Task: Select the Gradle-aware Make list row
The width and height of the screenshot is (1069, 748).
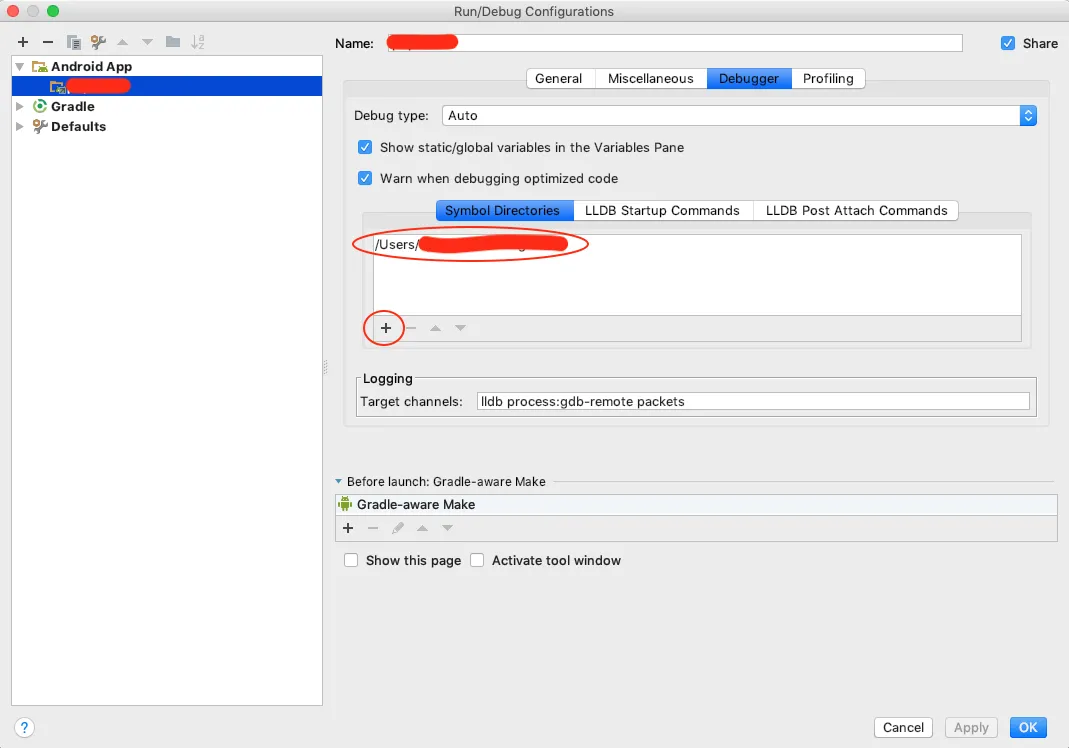Action: tap(696, 505)
